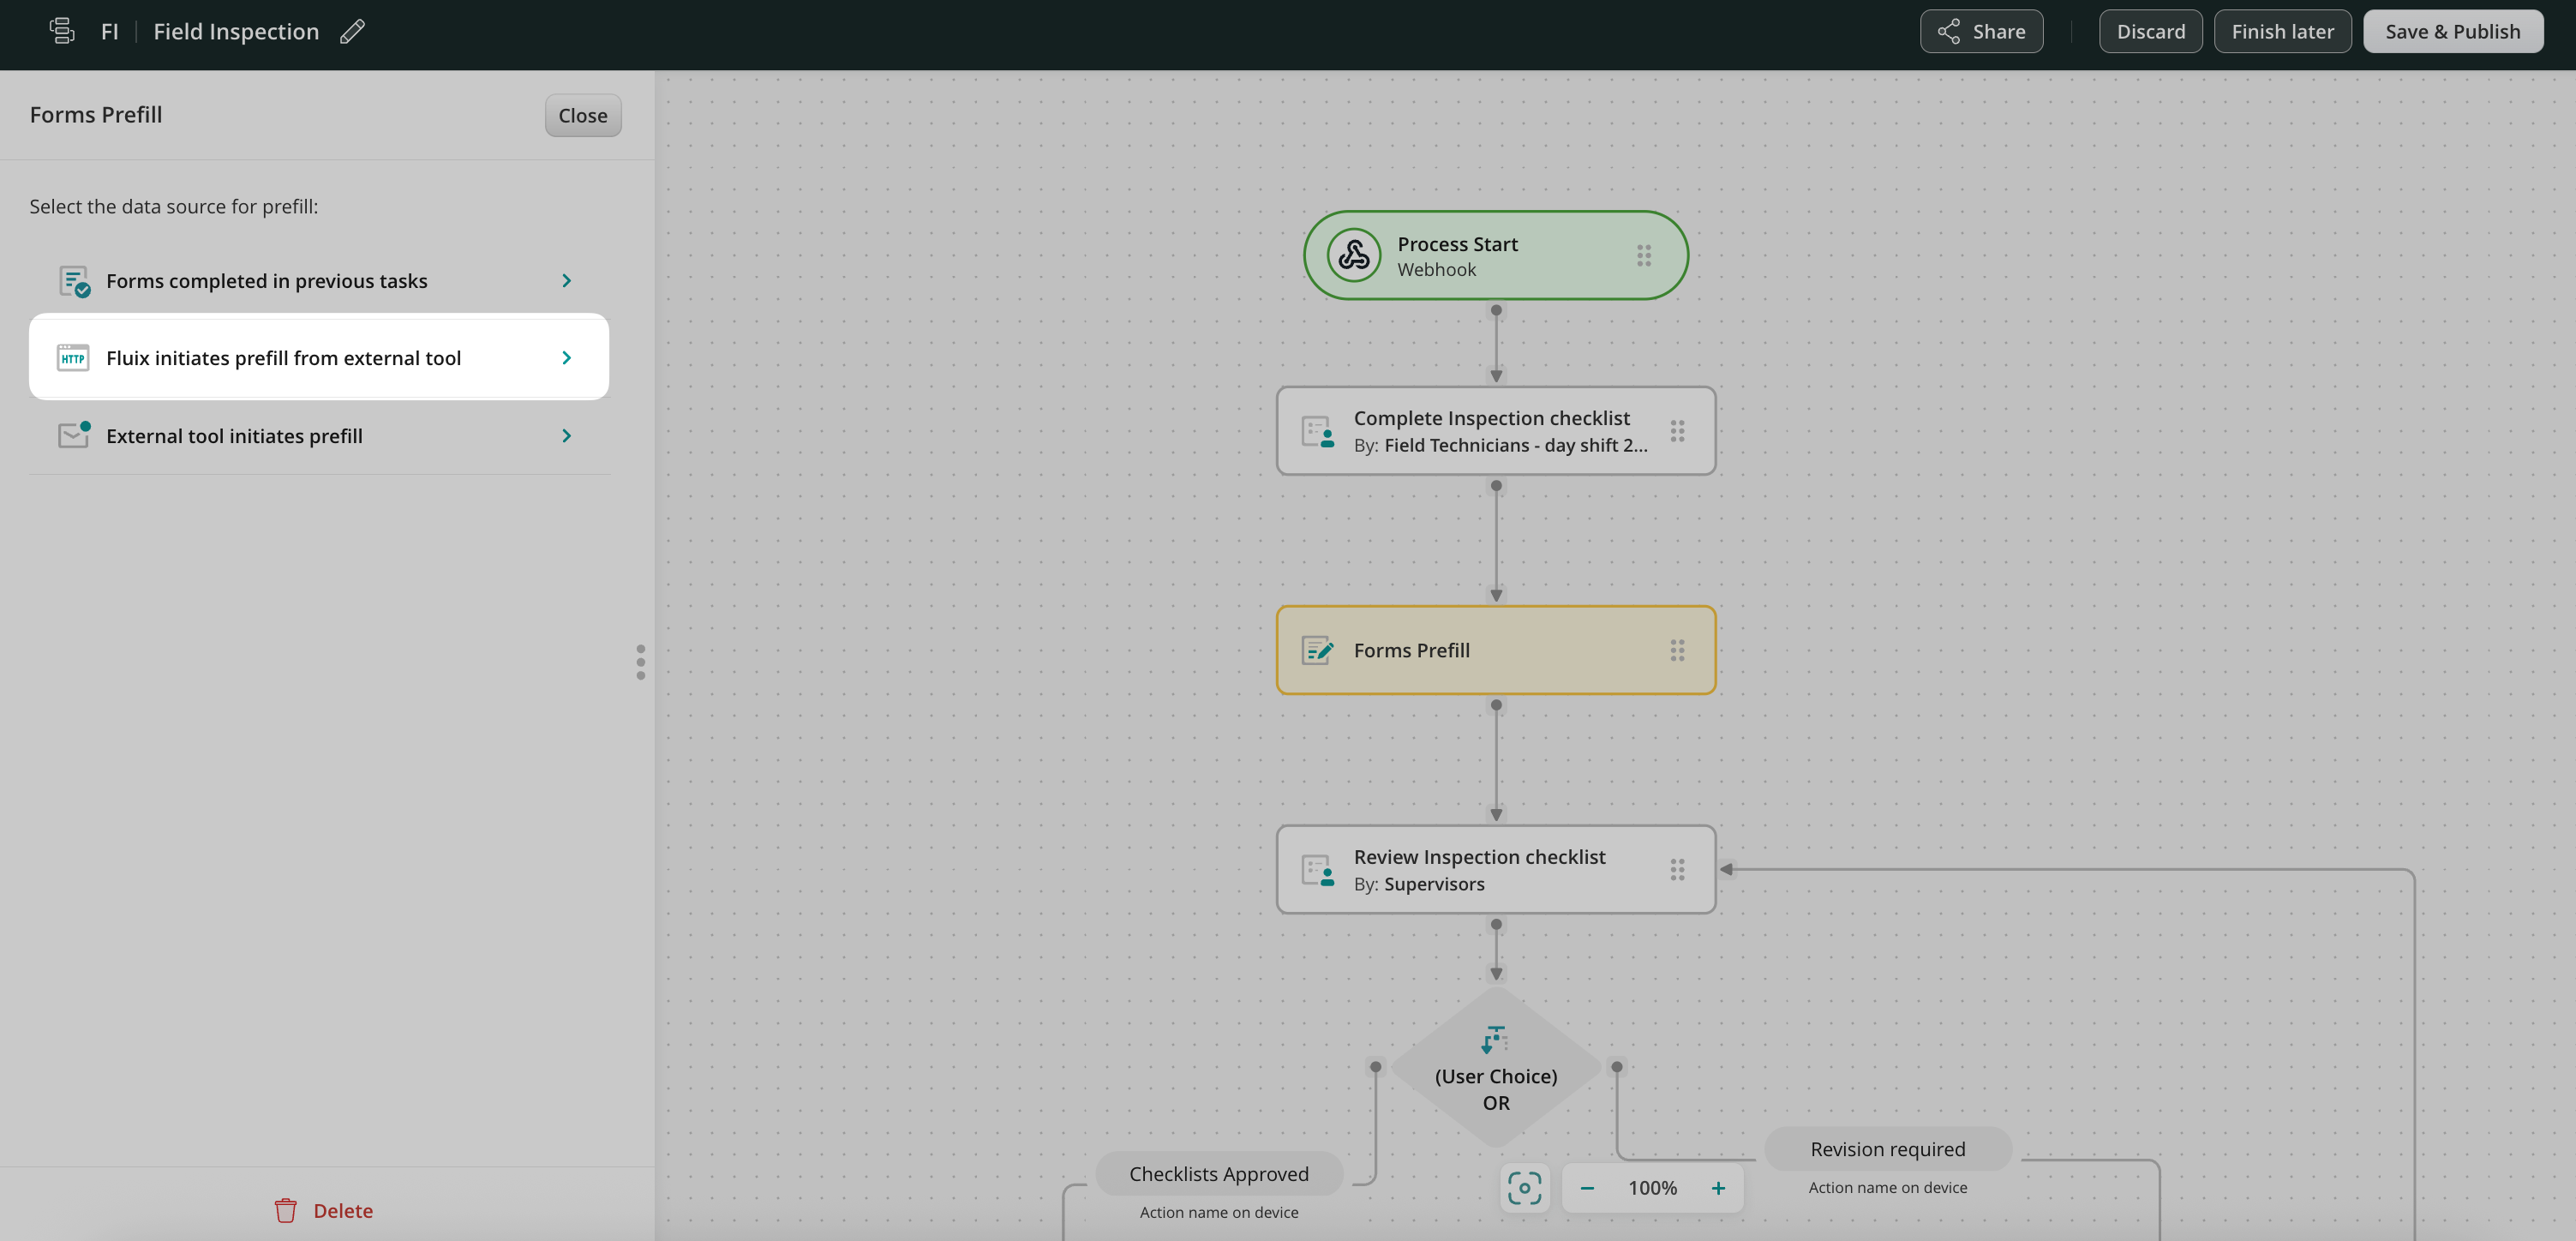Viewport: 2576px width, 1241px height.
Task: Click drag handle dots on Forms Prefill node
Action: click(x=1677, y=650)
